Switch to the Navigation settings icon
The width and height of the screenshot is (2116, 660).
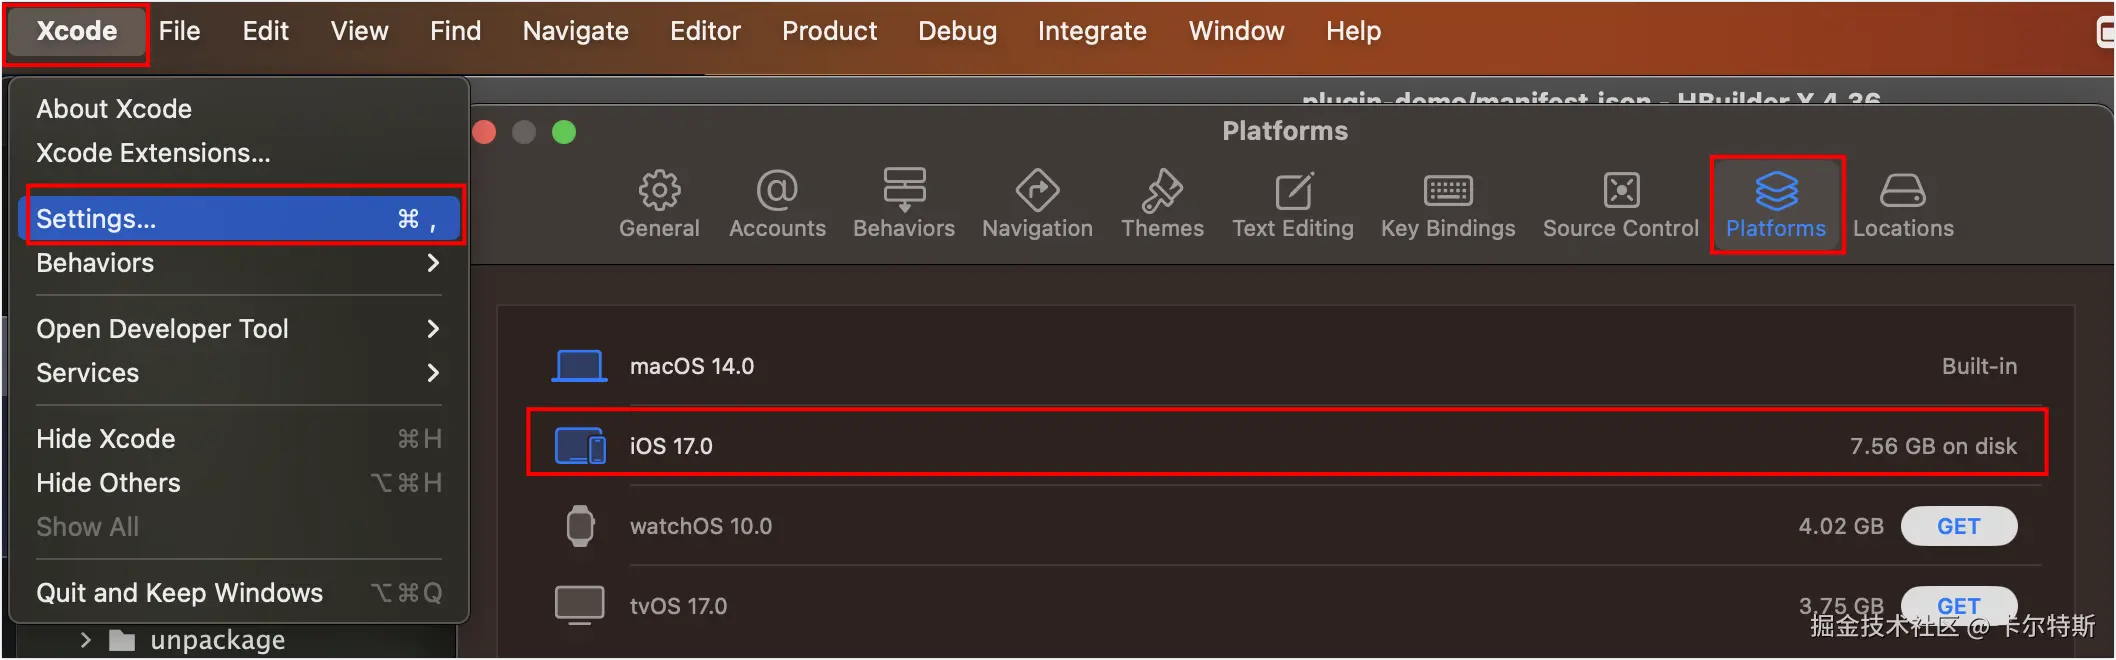pos(1037,191)
